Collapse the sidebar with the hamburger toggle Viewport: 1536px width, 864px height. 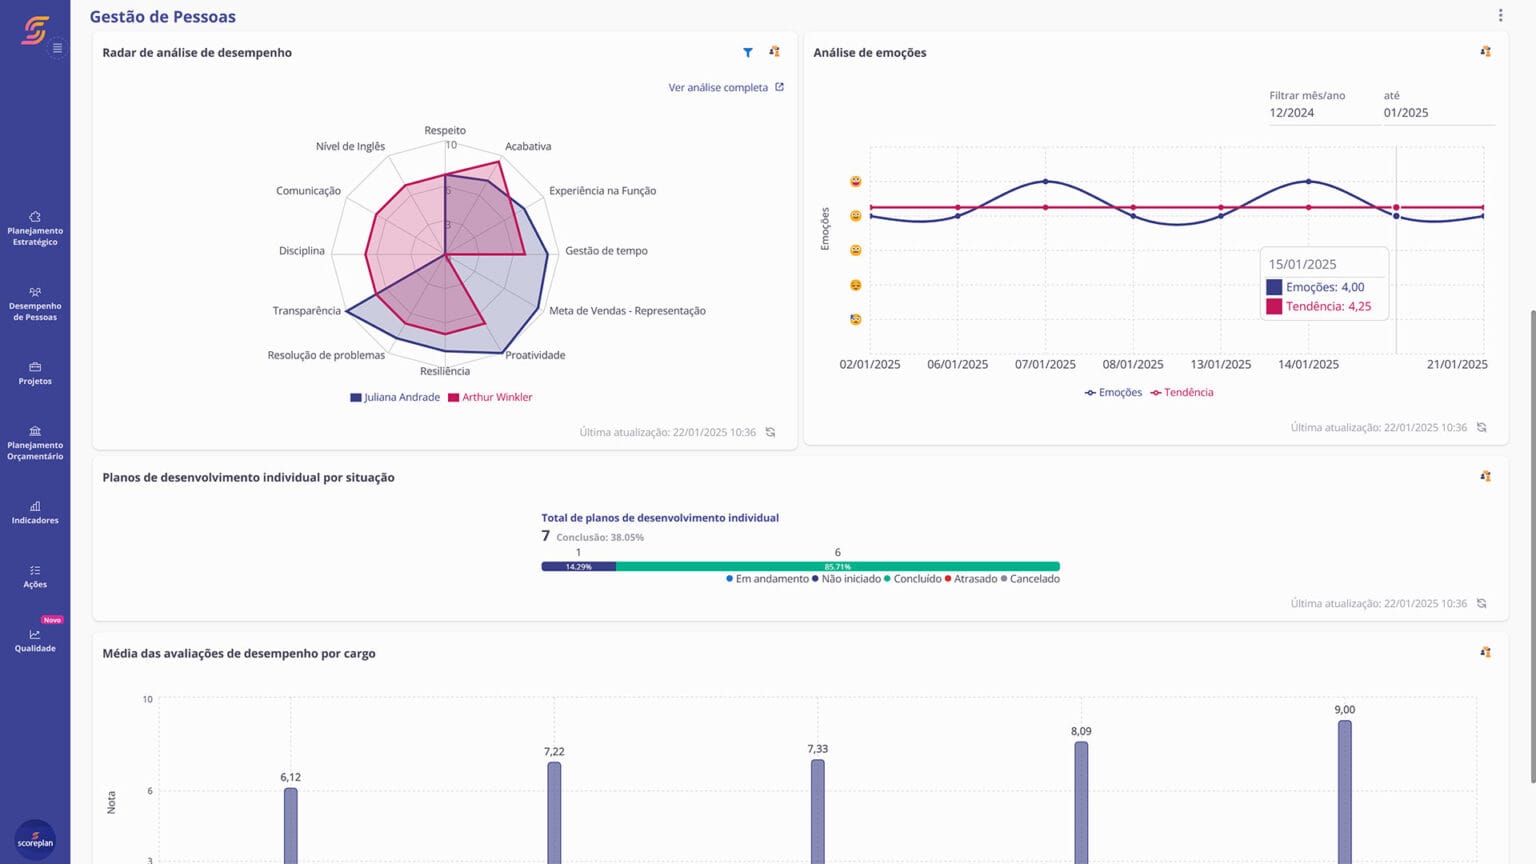coord(57,47)
